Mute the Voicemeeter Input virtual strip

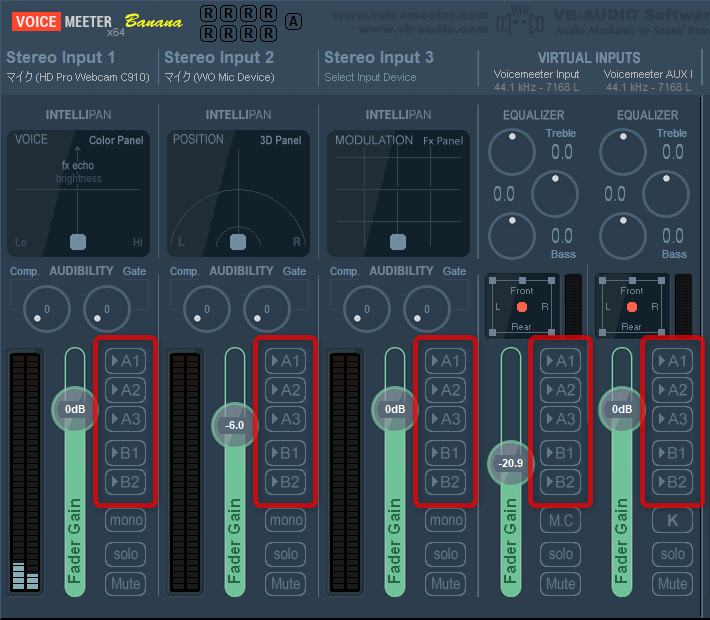(561, 583)
